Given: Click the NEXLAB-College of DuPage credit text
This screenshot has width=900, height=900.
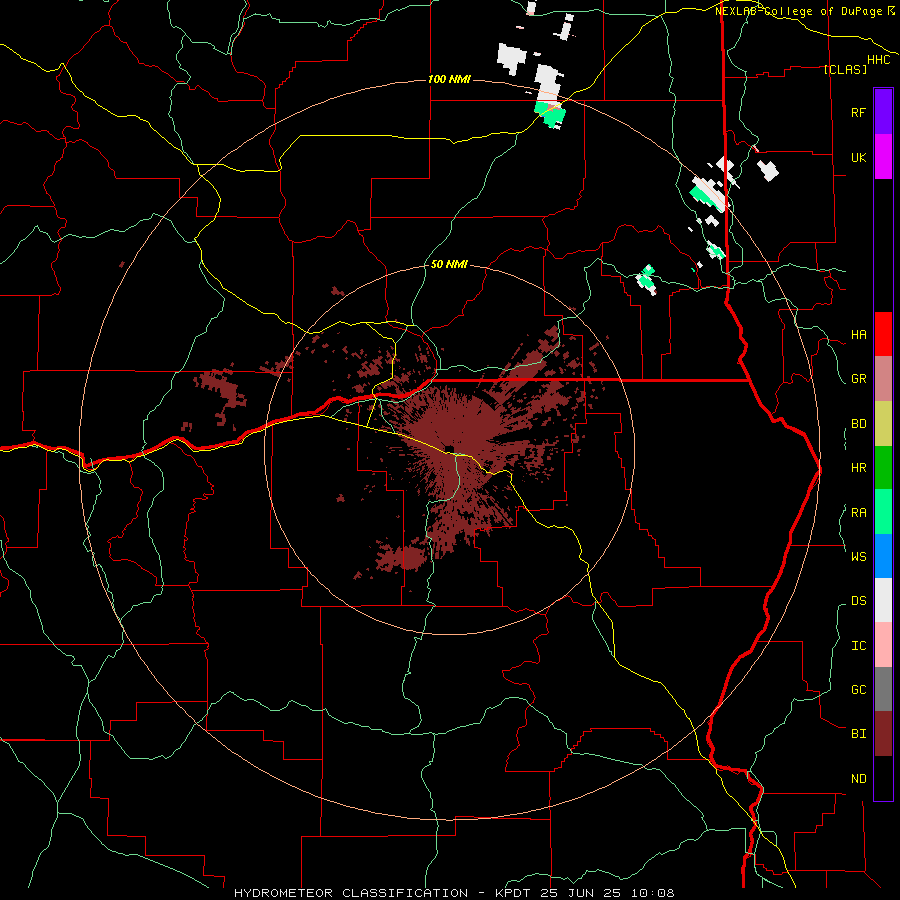Looking at the screenshot, I should click(x=799, y=11).
